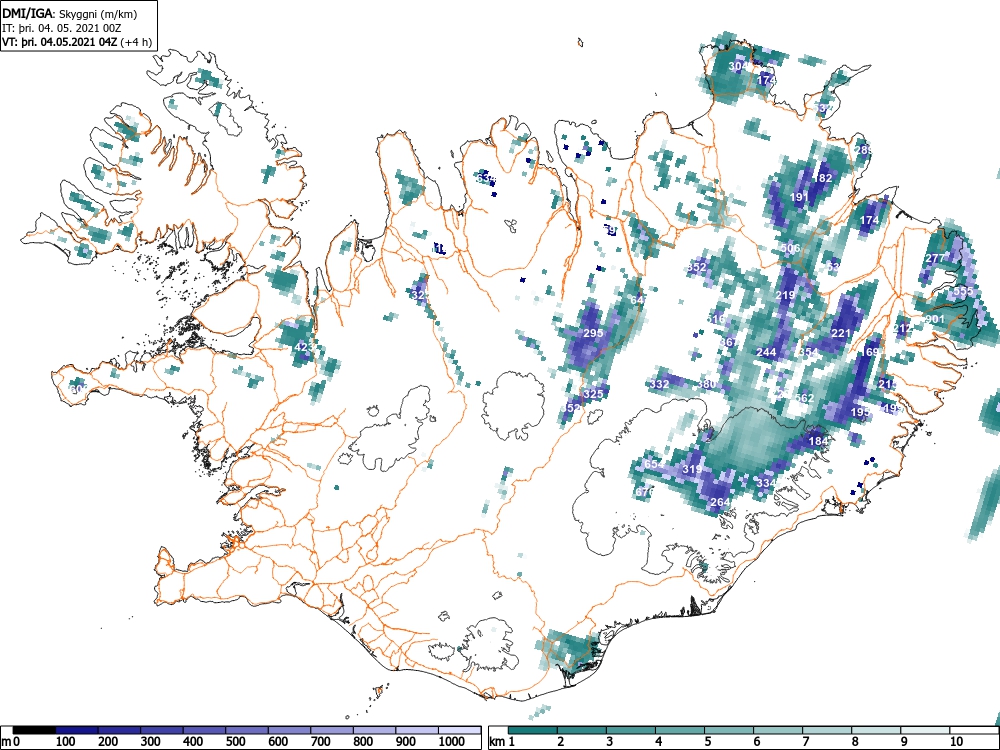Image resolution: width=1000 pixels, height=750 pixels.
Task: Click the map value '277'
Action: [x=935, y=258]
